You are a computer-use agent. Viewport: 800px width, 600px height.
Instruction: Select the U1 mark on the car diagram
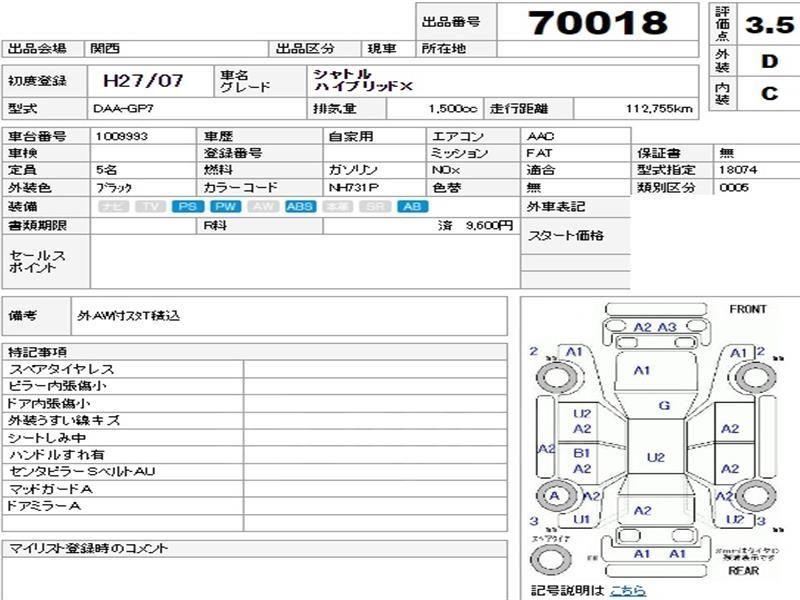coord(581,519)
